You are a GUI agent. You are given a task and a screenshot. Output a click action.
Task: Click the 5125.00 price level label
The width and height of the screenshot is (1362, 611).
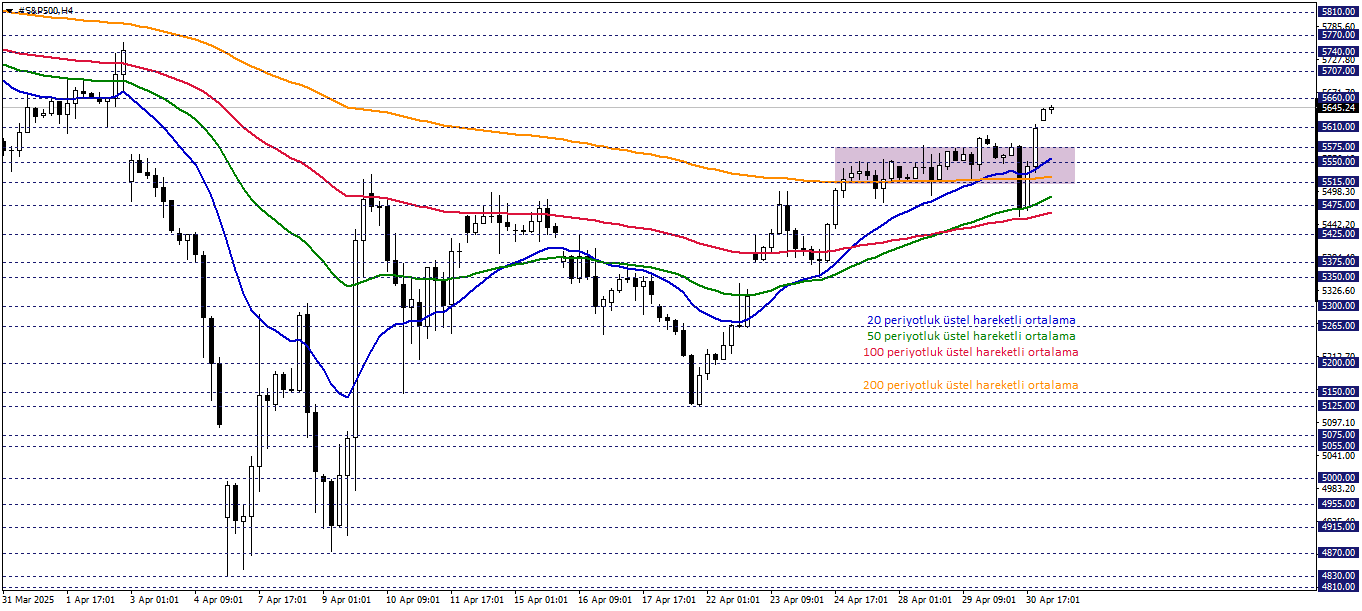click(1338, 406)
